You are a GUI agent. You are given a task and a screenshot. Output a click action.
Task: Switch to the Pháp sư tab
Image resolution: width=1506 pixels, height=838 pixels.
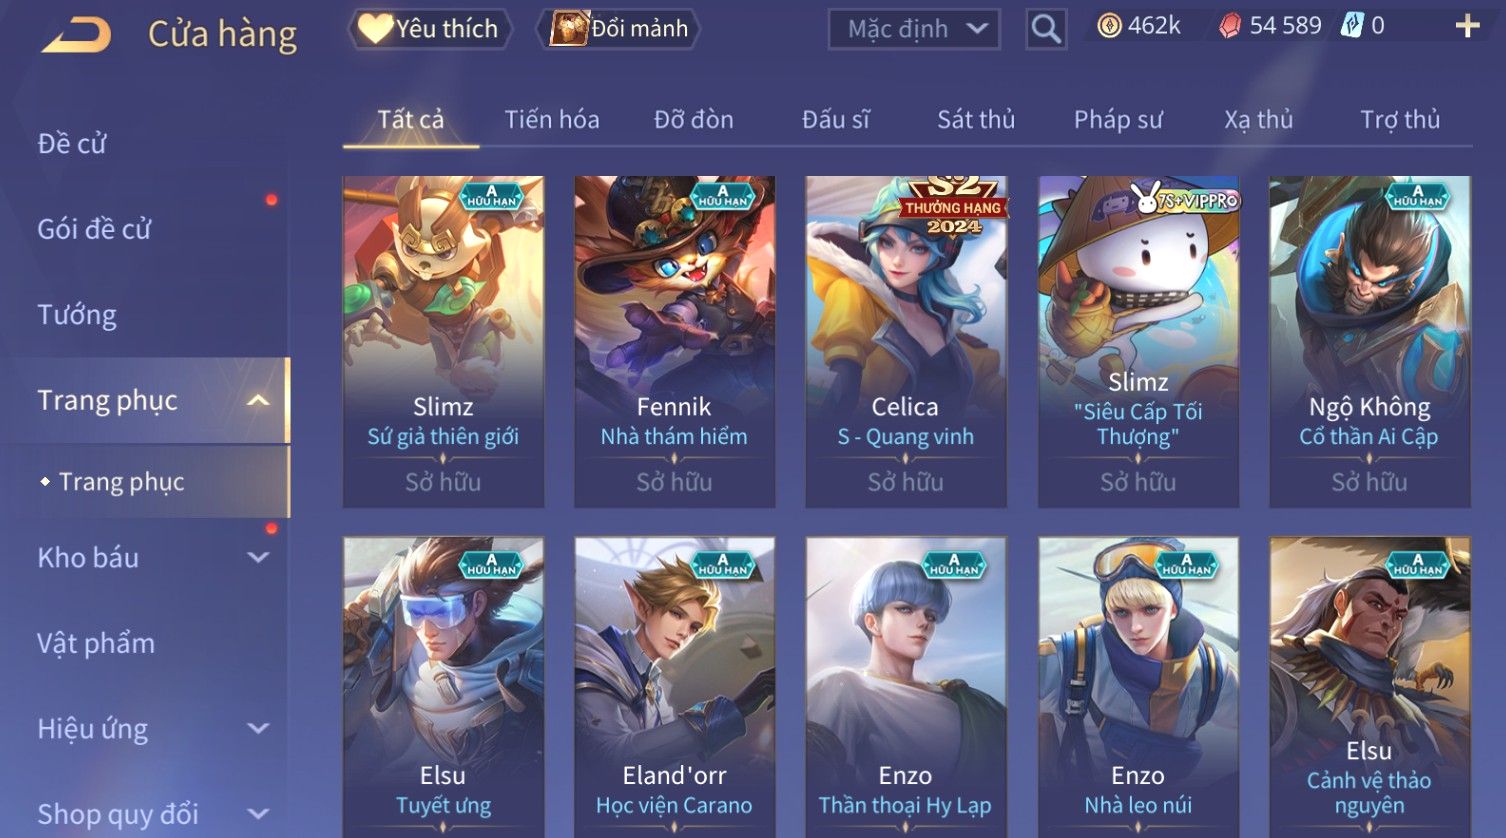click(x=1118, y=120)
